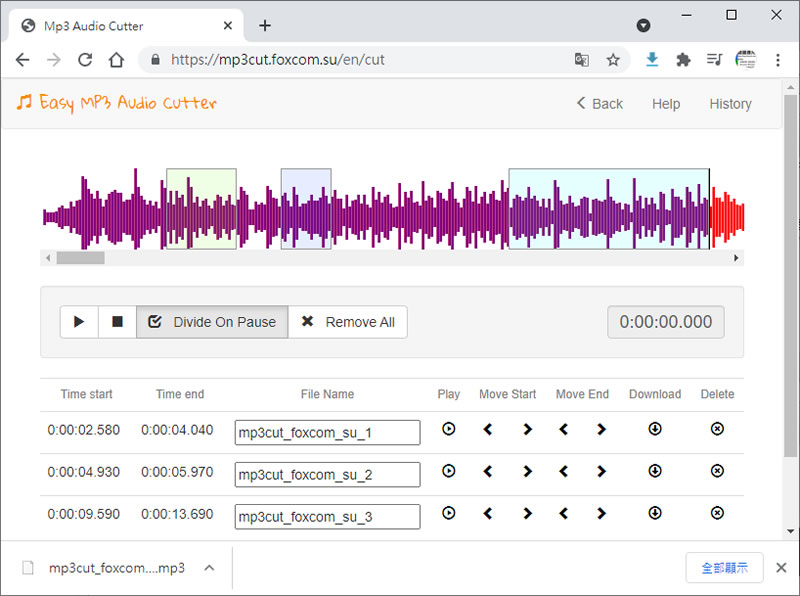800x596 pixels.
Task: Delete the mp3cut_foxcom_su_3 segment
Action: tap(717, 513)
